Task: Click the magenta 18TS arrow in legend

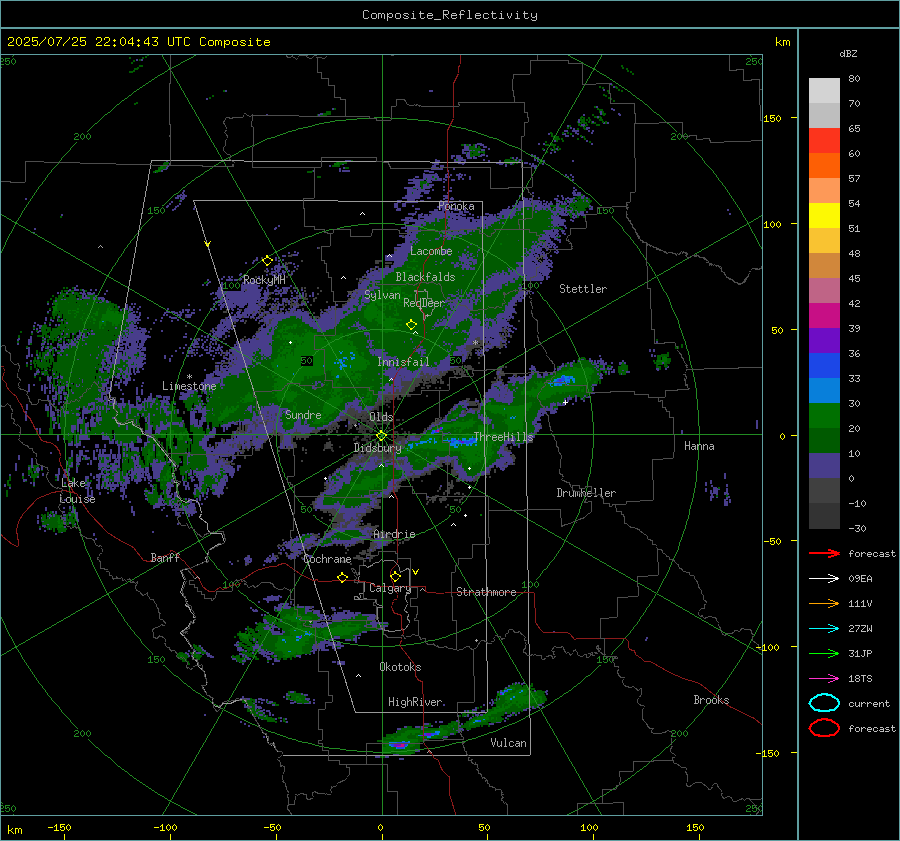Action: [824, 679]
